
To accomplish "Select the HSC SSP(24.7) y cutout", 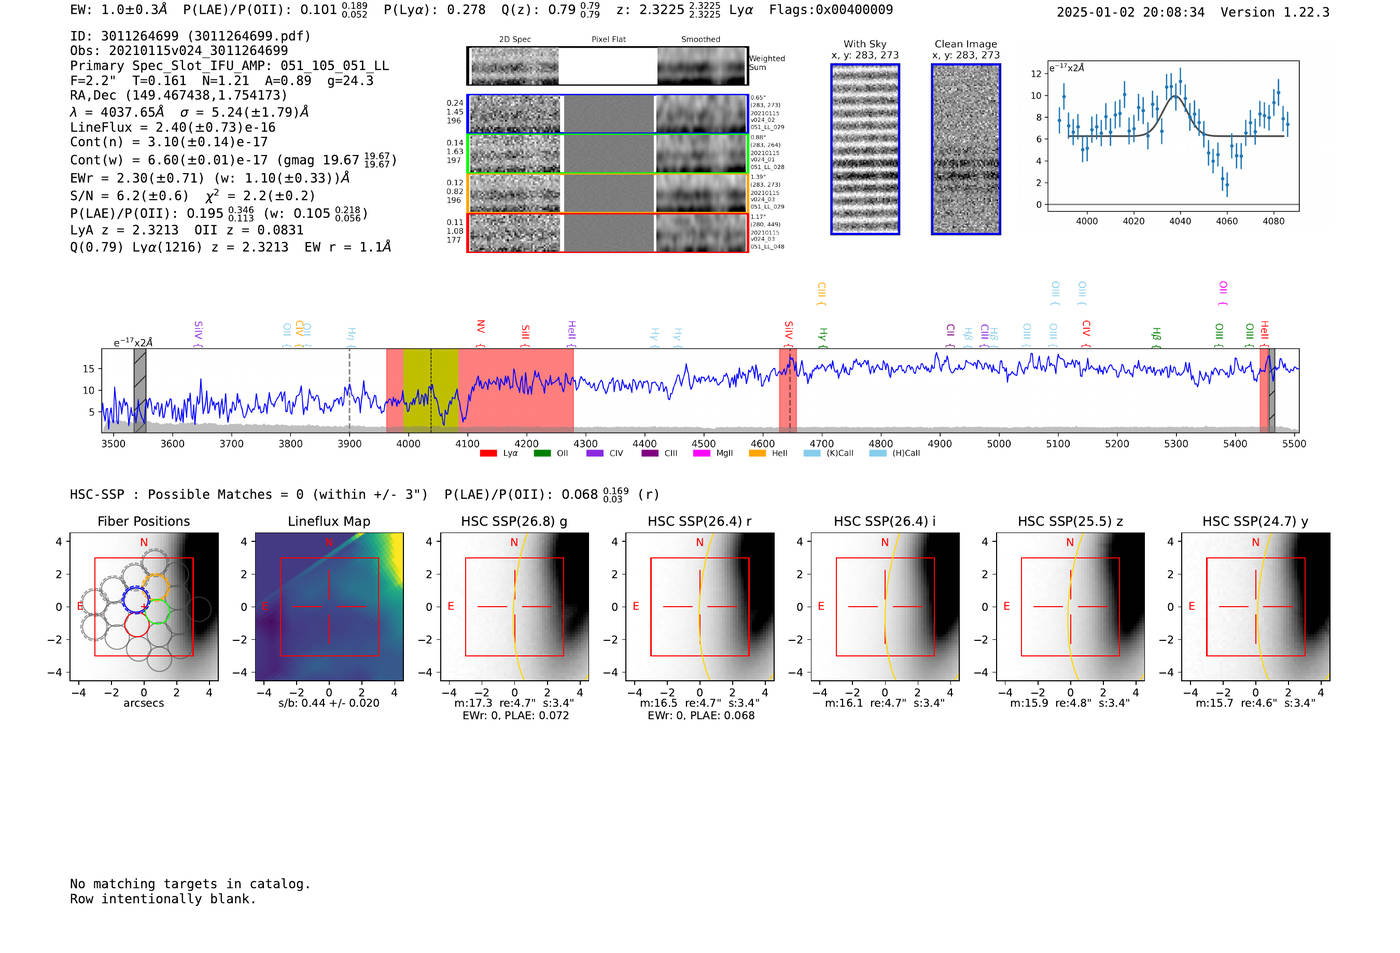I will (1256, 607).
